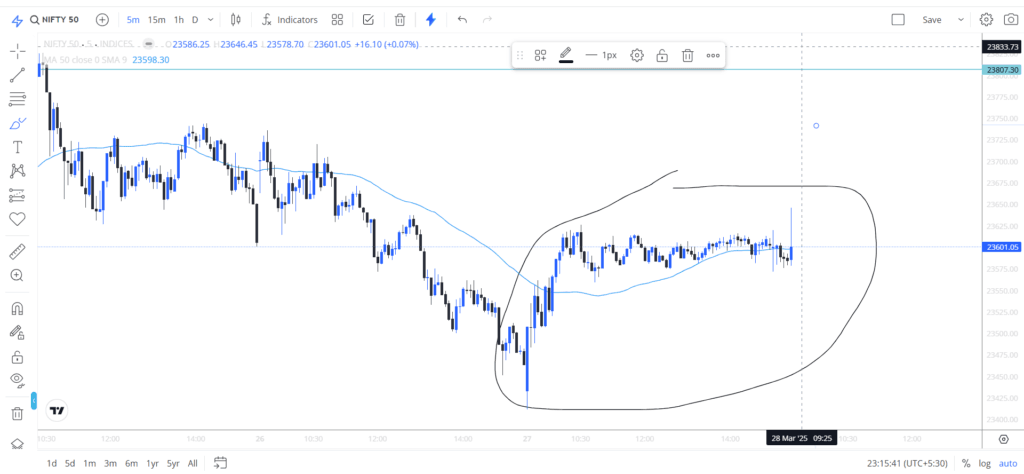Screen dimensions: 1024x474
Task: Click floating toolbar drag handle dots
Action: tap(520, 55)
